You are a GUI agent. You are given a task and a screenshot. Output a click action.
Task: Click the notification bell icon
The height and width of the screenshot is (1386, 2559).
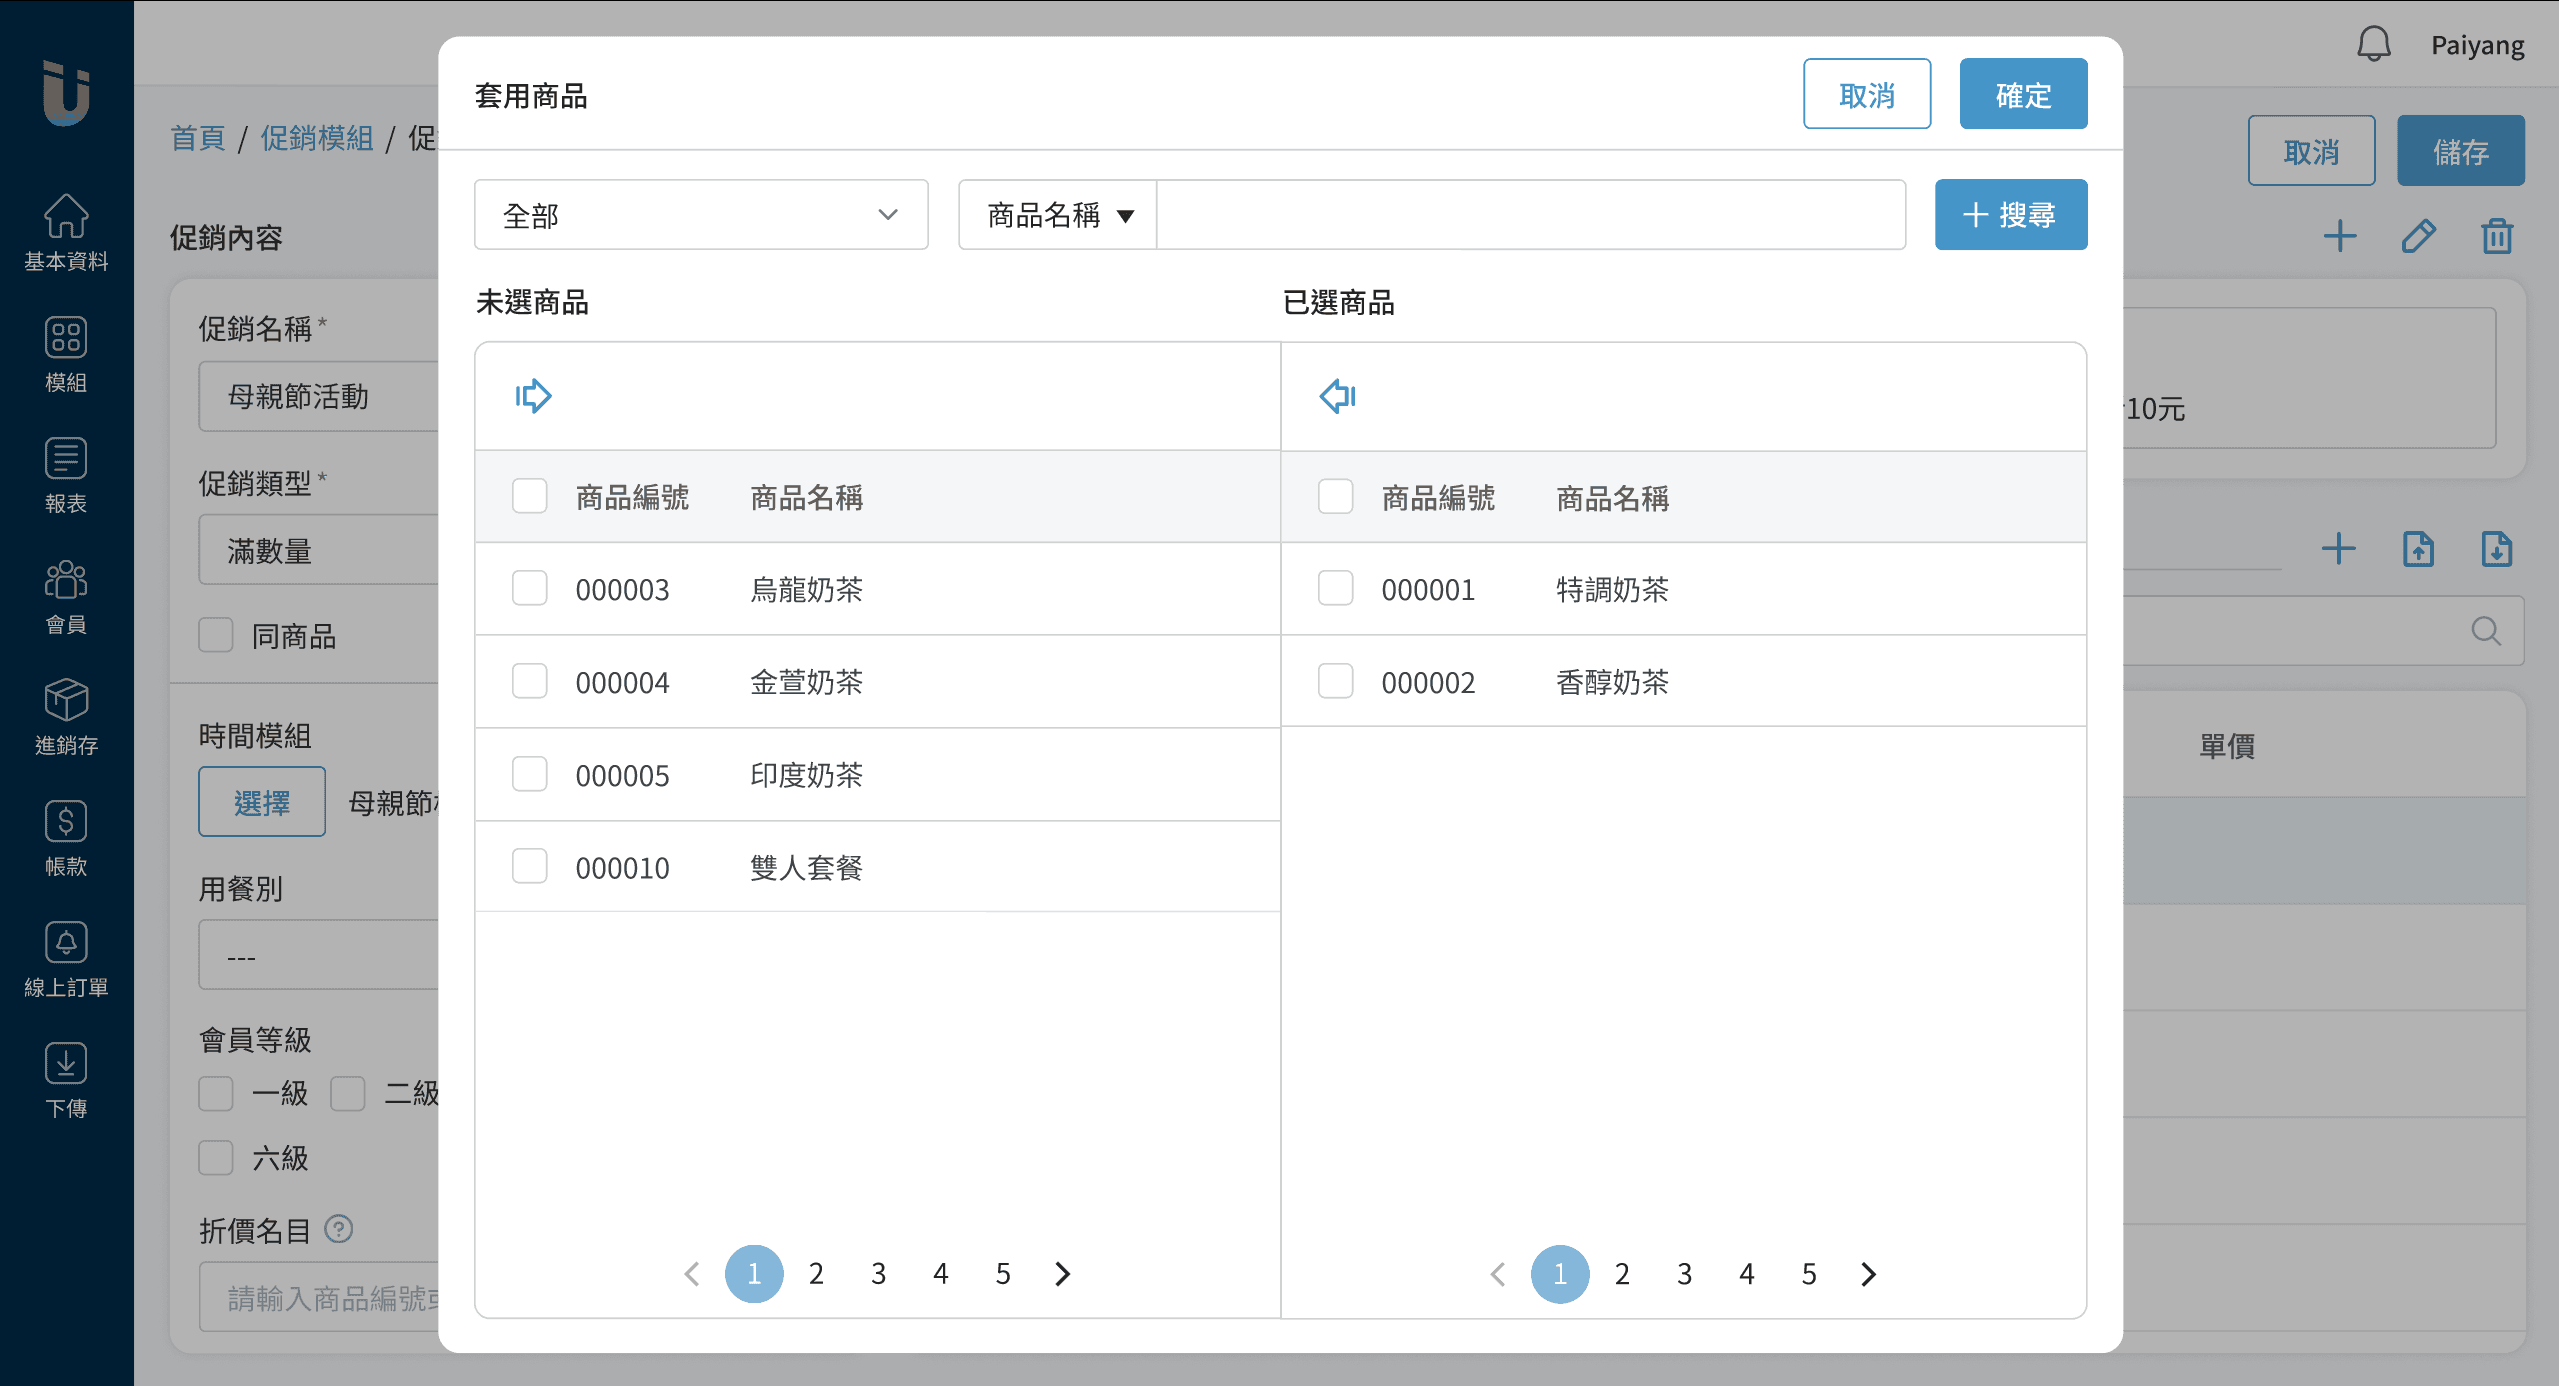click(2373, 45)
